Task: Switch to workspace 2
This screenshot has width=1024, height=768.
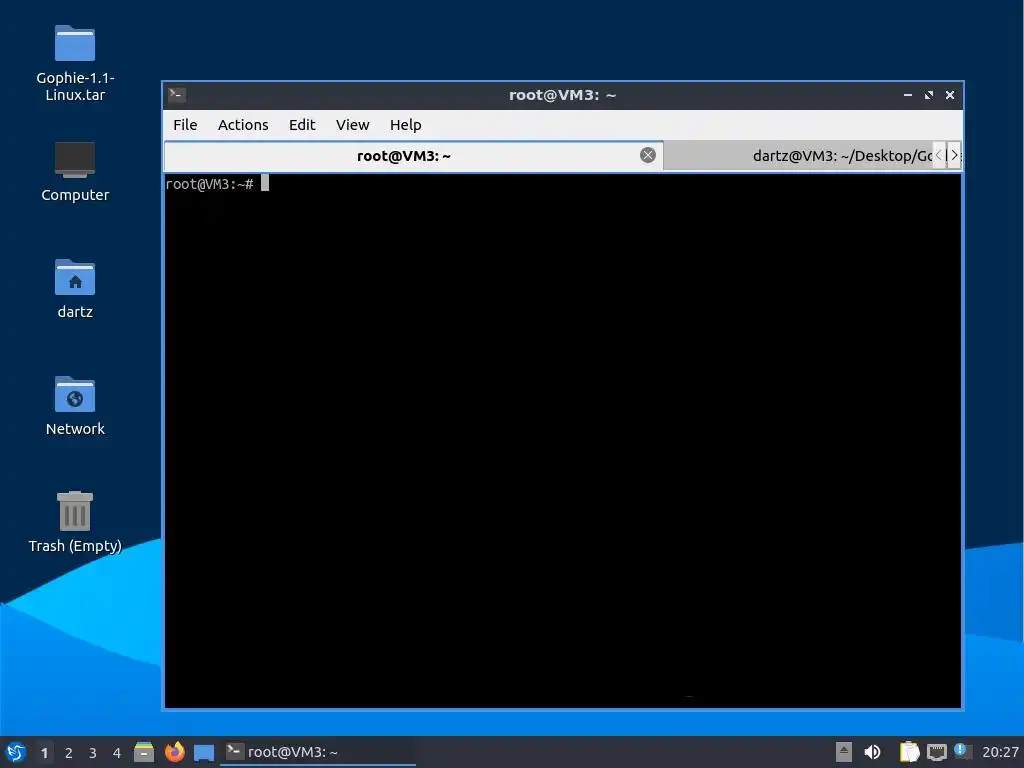Action: pos(69,753)
